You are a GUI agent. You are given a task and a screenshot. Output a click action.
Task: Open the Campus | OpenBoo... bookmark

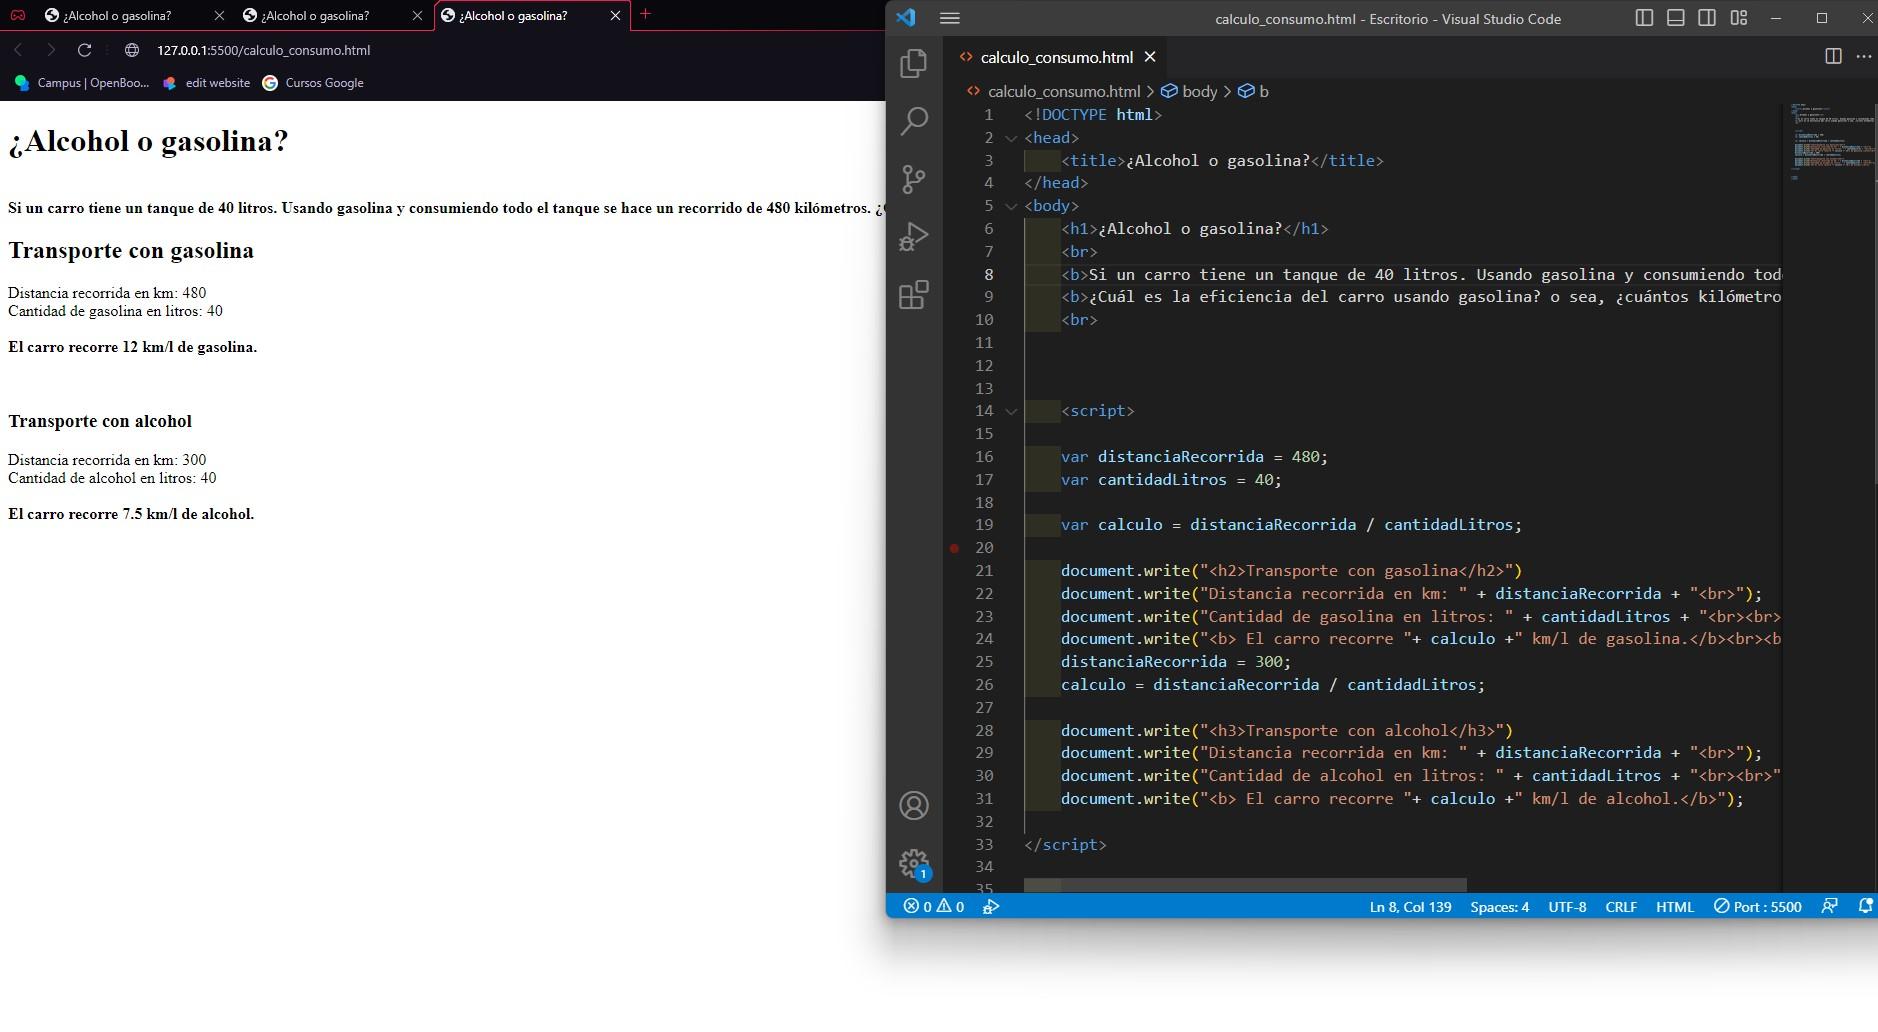(x=82, y=83)
